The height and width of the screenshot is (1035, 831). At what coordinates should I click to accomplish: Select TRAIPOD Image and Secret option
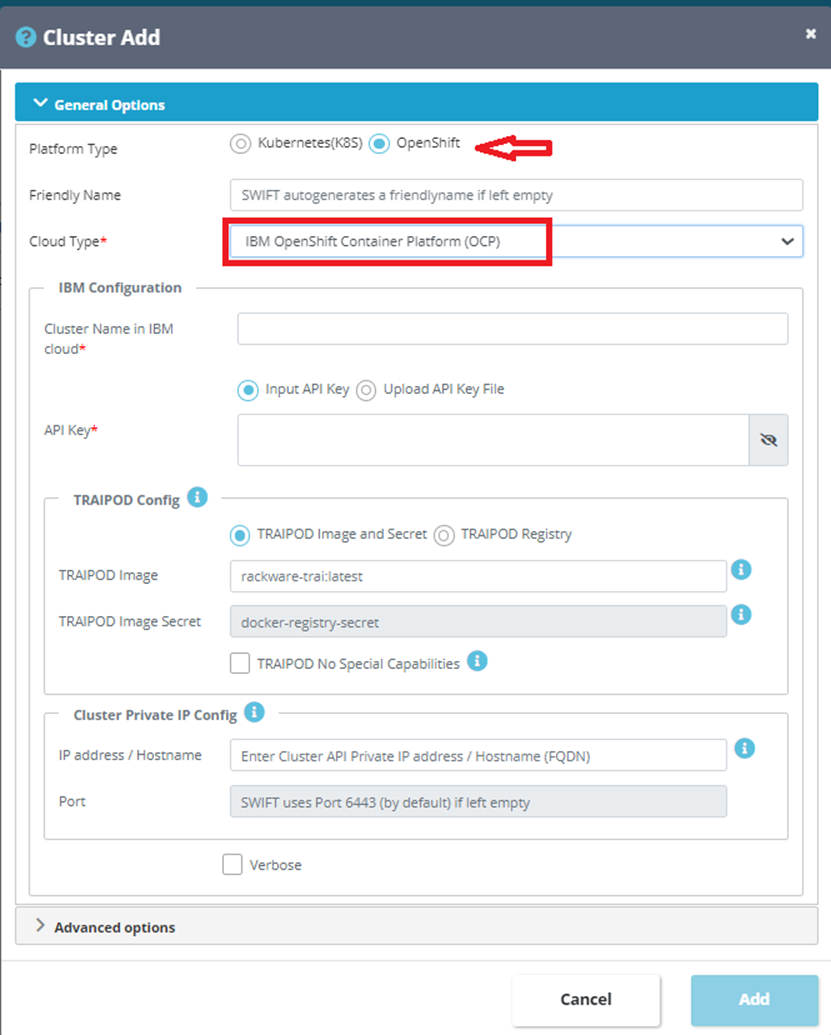[x=240, y=535]
